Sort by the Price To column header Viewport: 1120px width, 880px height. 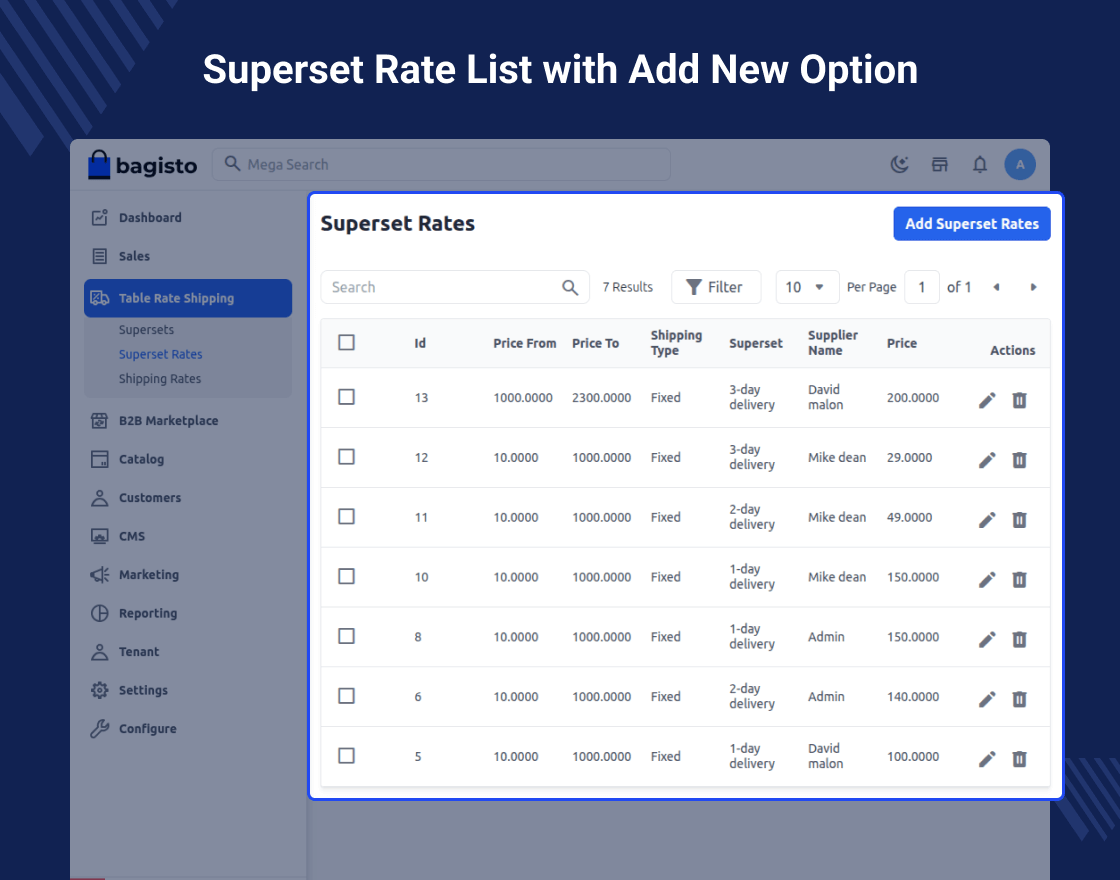click(595, 344)
